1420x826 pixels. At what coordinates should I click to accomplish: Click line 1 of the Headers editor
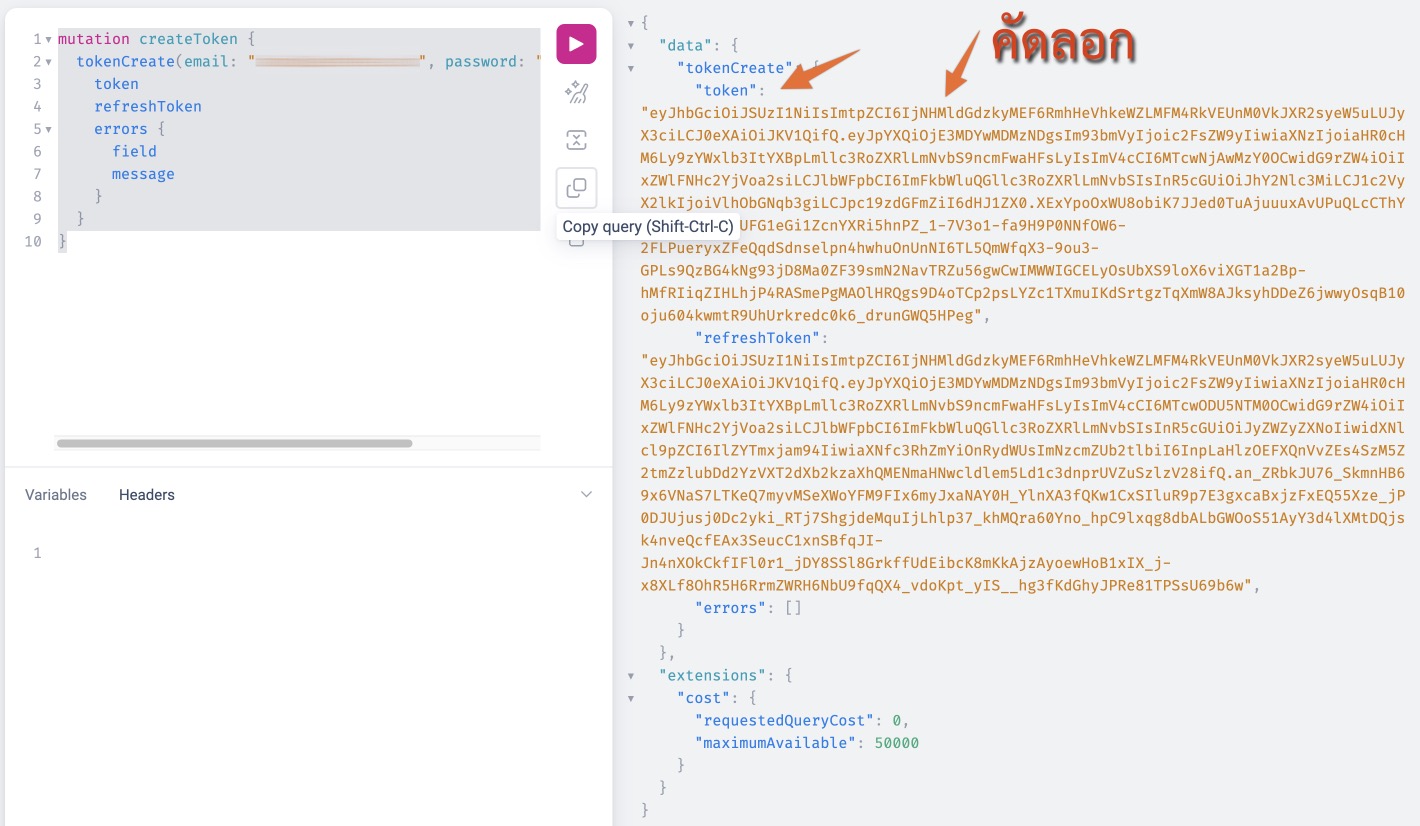tap(300, 553)
